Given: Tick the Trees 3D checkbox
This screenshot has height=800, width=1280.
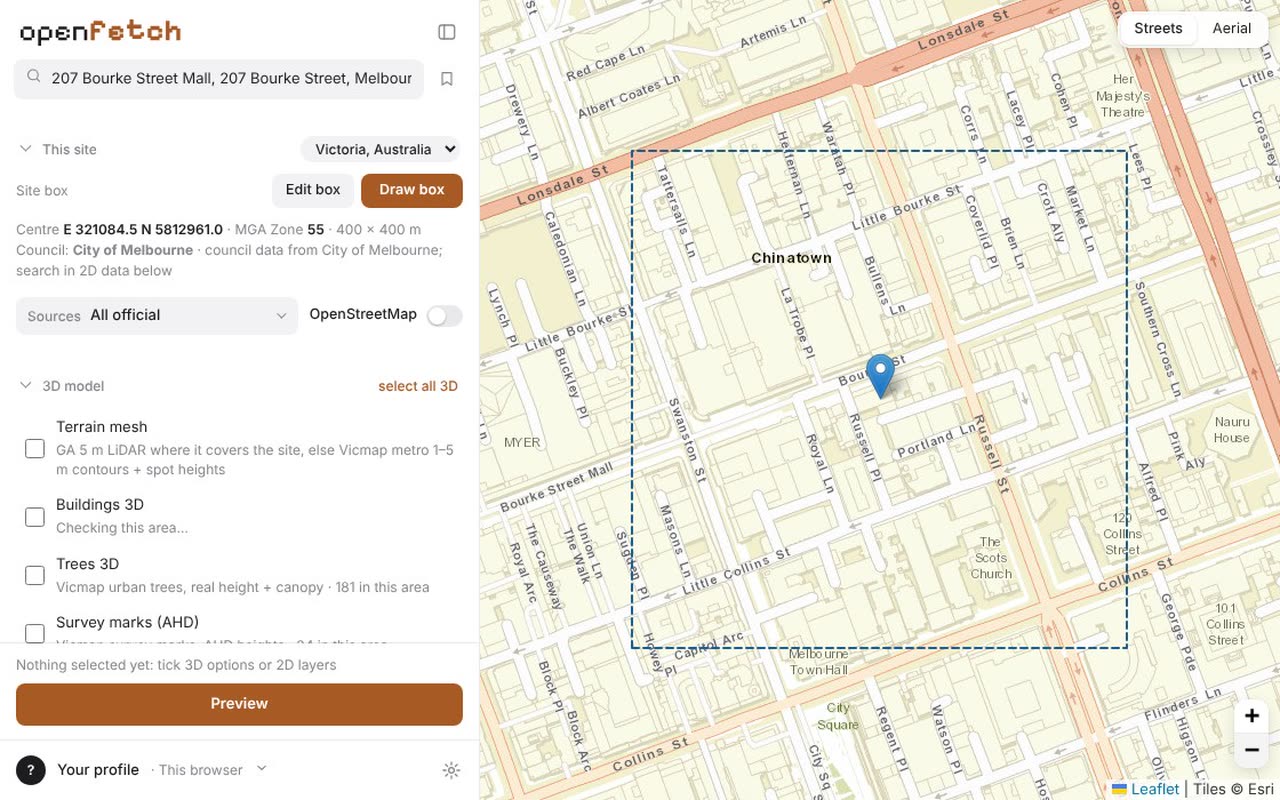Looking at the screenshot, I should point(35,575).
